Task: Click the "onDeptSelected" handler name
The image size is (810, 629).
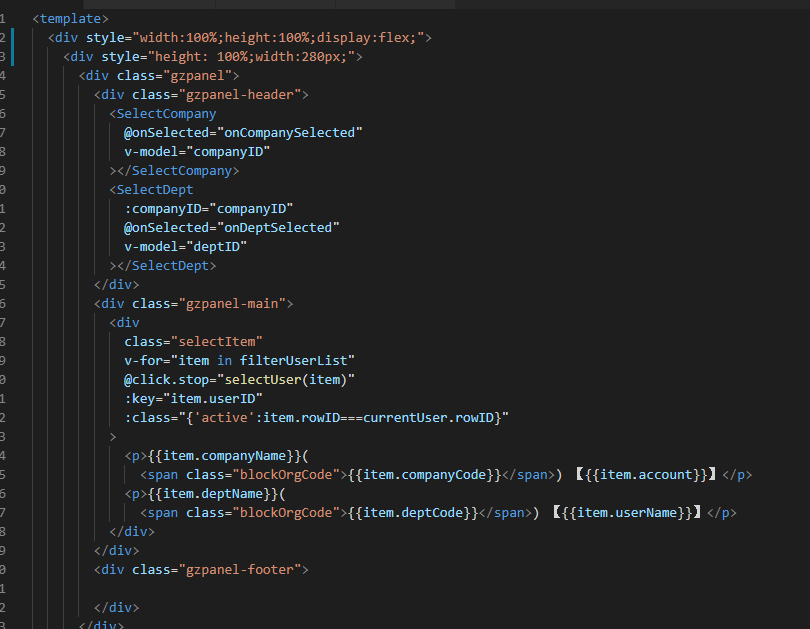Action: tap(278, 228)
